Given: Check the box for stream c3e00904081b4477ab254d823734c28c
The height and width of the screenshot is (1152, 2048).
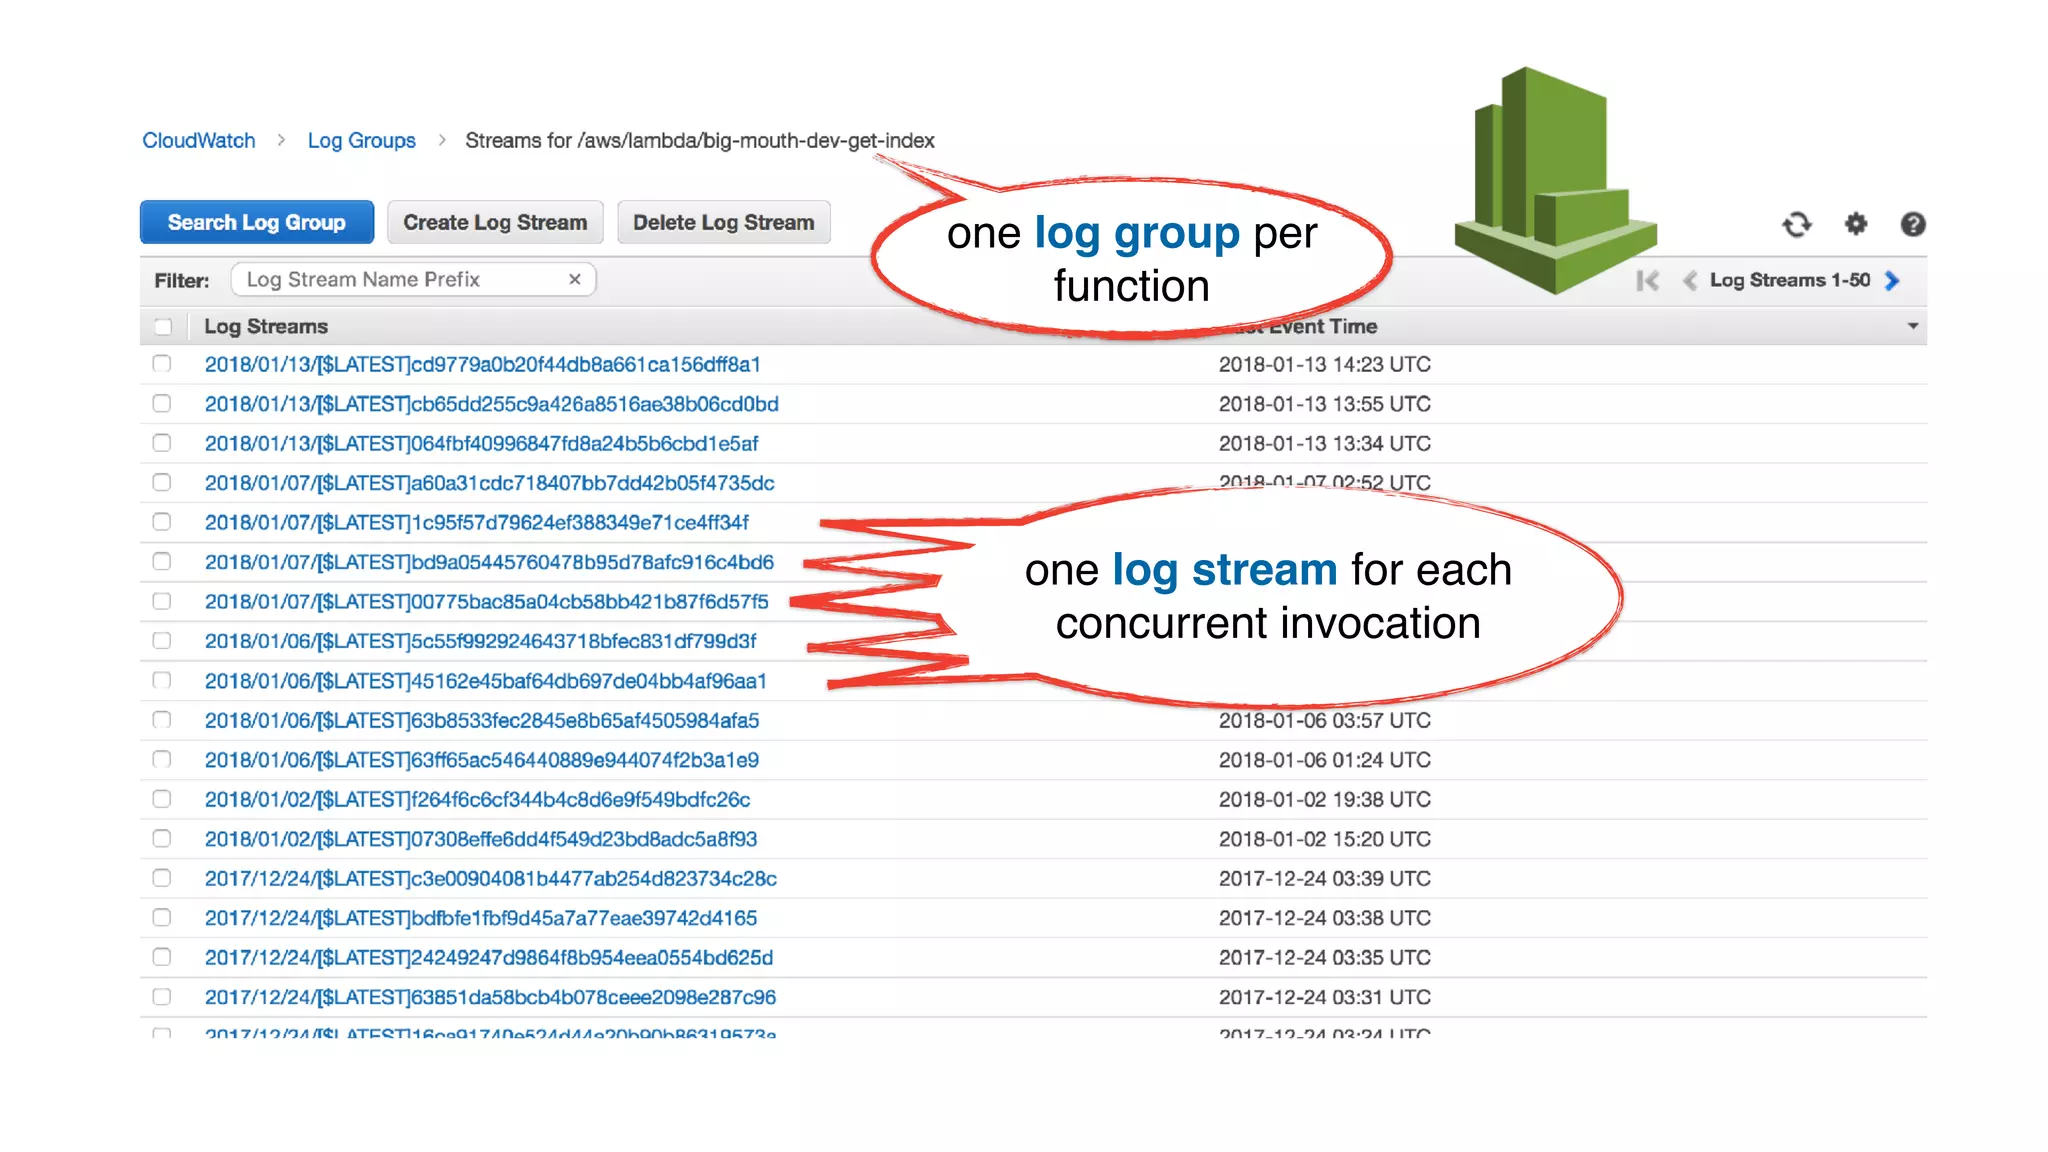Looking at the screenshot, I should [x=162, y=877].
